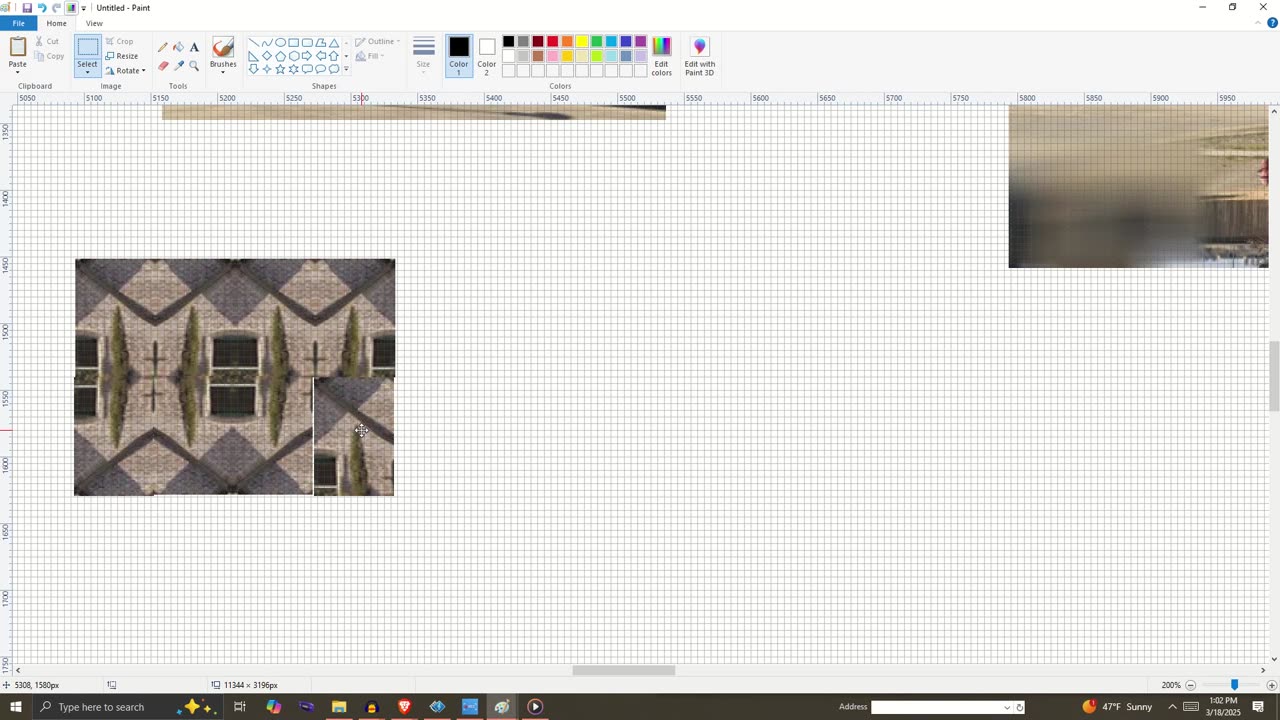Screen dimensions: 1280x720
Task: Open the File menu
Action: click(x=18, y=23)
